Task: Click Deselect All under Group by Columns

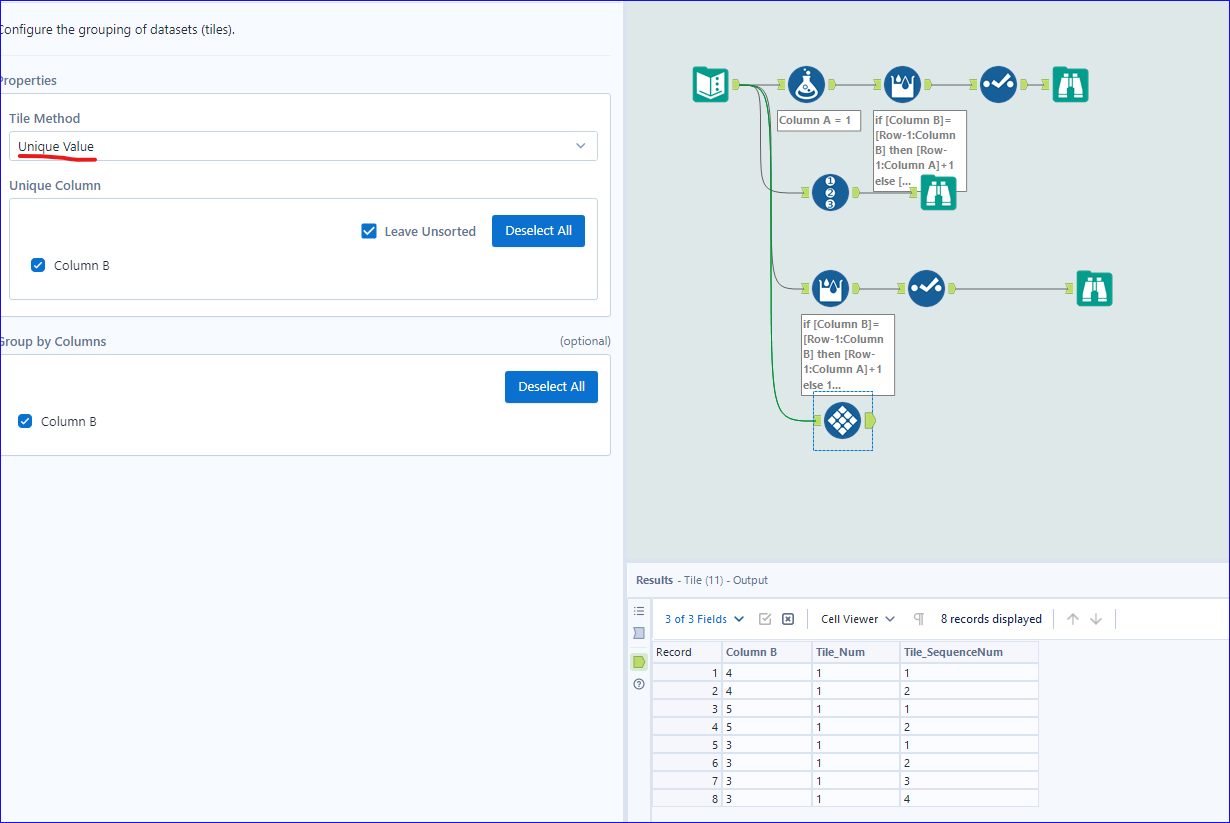Action: [551, 386]
